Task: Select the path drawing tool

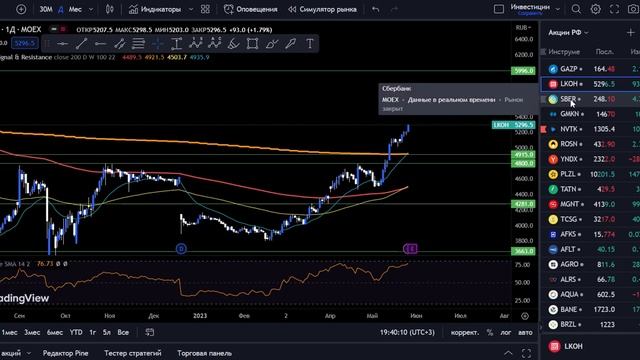Action: click(x=272, y=43)
